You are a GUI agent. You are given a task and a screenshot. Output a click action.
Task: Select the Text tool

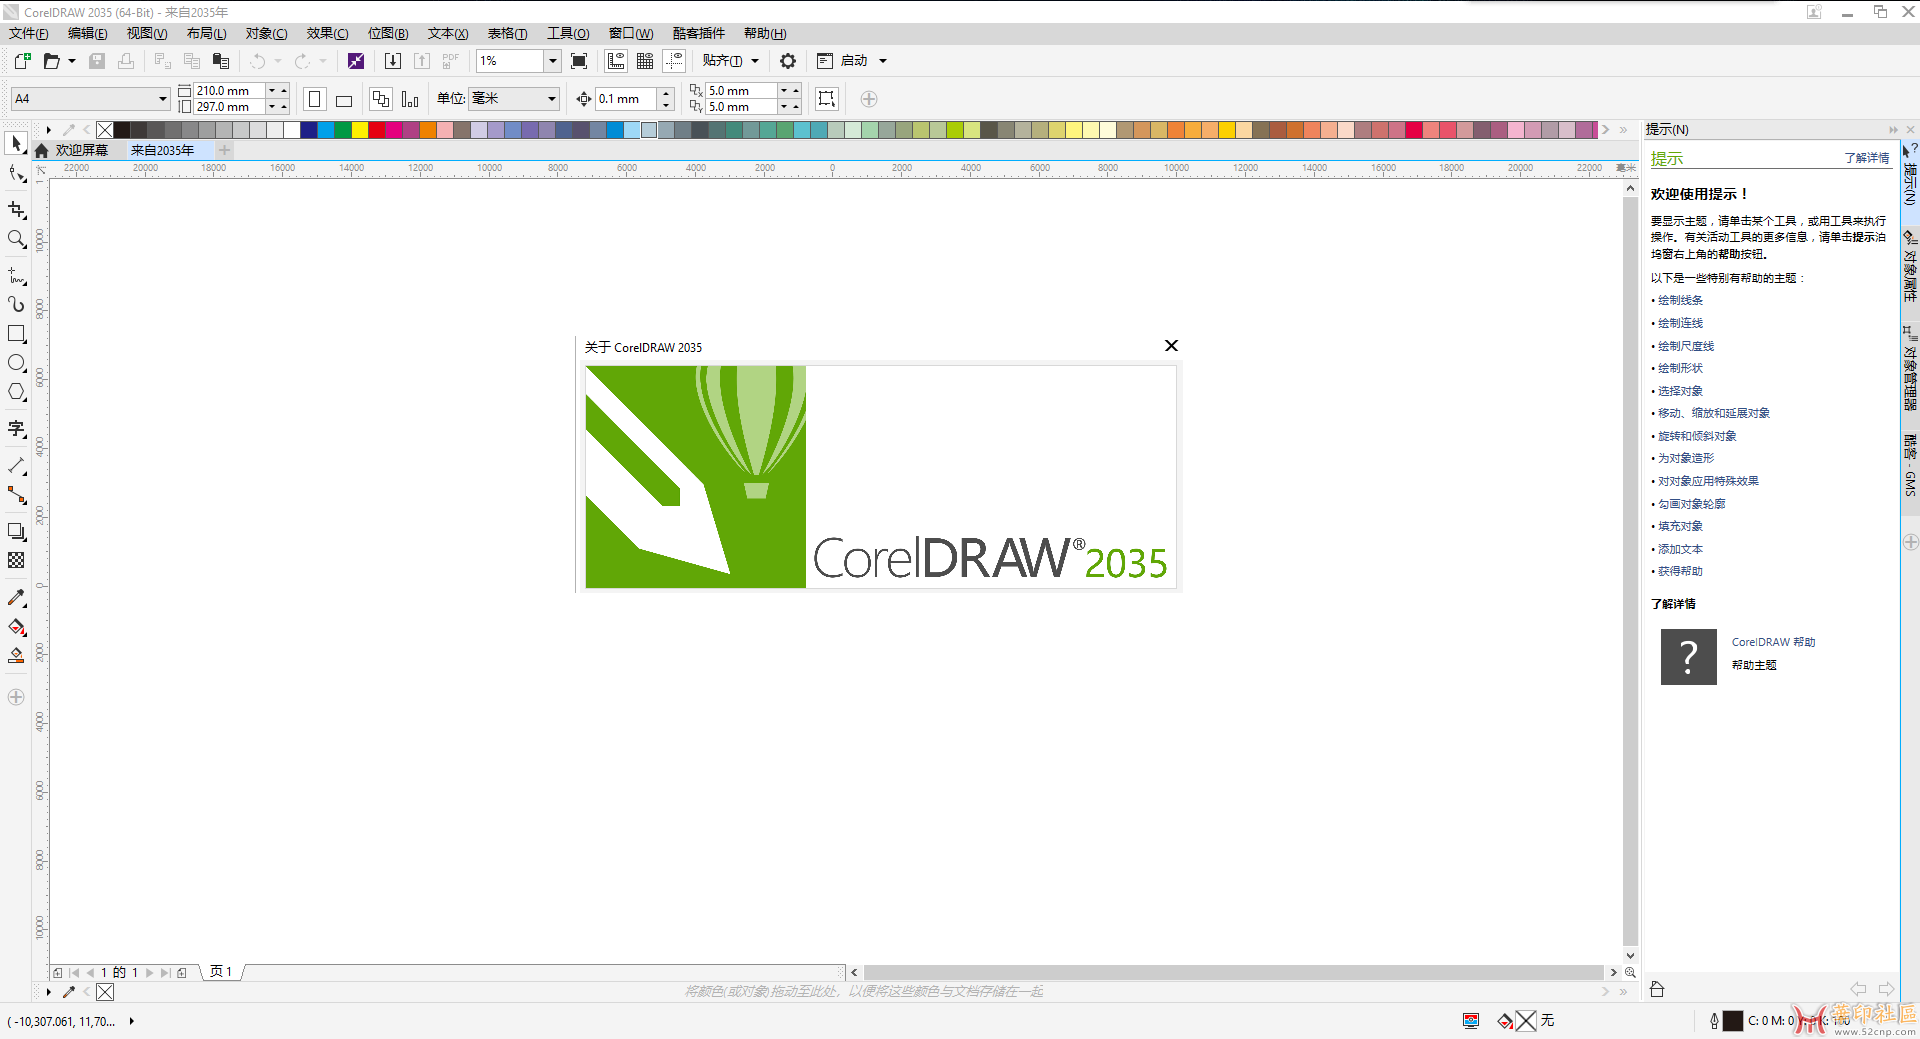(17, 429)
